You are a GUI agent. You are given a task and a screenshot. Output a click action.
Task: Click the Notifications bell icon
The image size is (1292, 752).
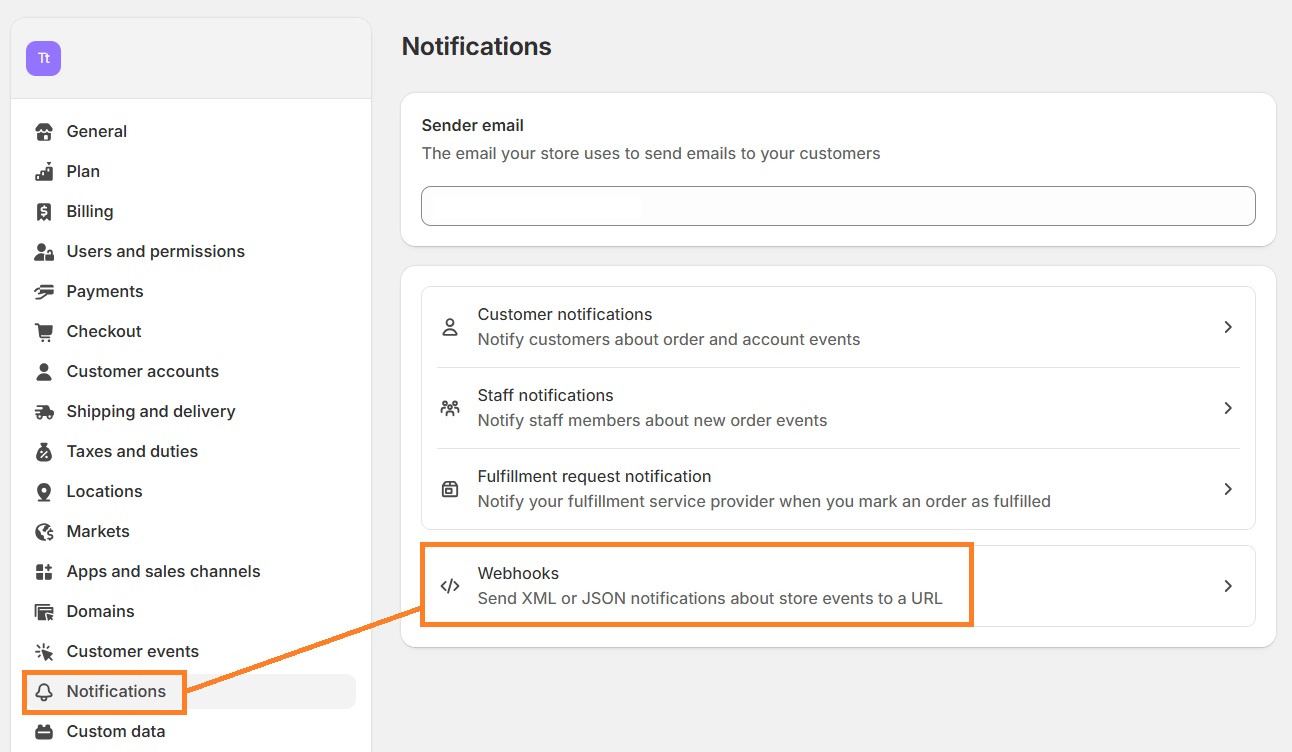coord(44,691)
